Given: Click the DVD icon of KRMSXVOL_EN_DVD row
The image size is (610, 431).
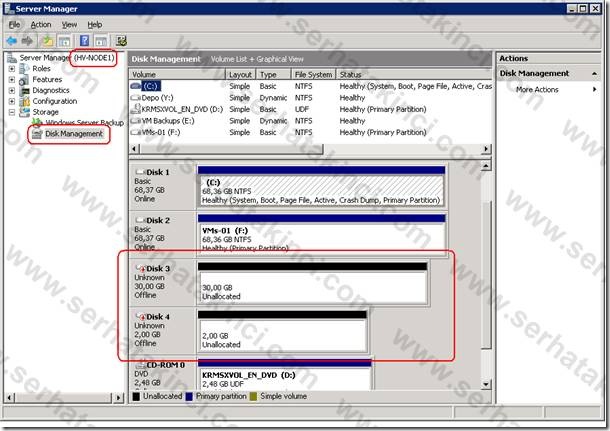Looking at the screenshot, I should [136, 109].
